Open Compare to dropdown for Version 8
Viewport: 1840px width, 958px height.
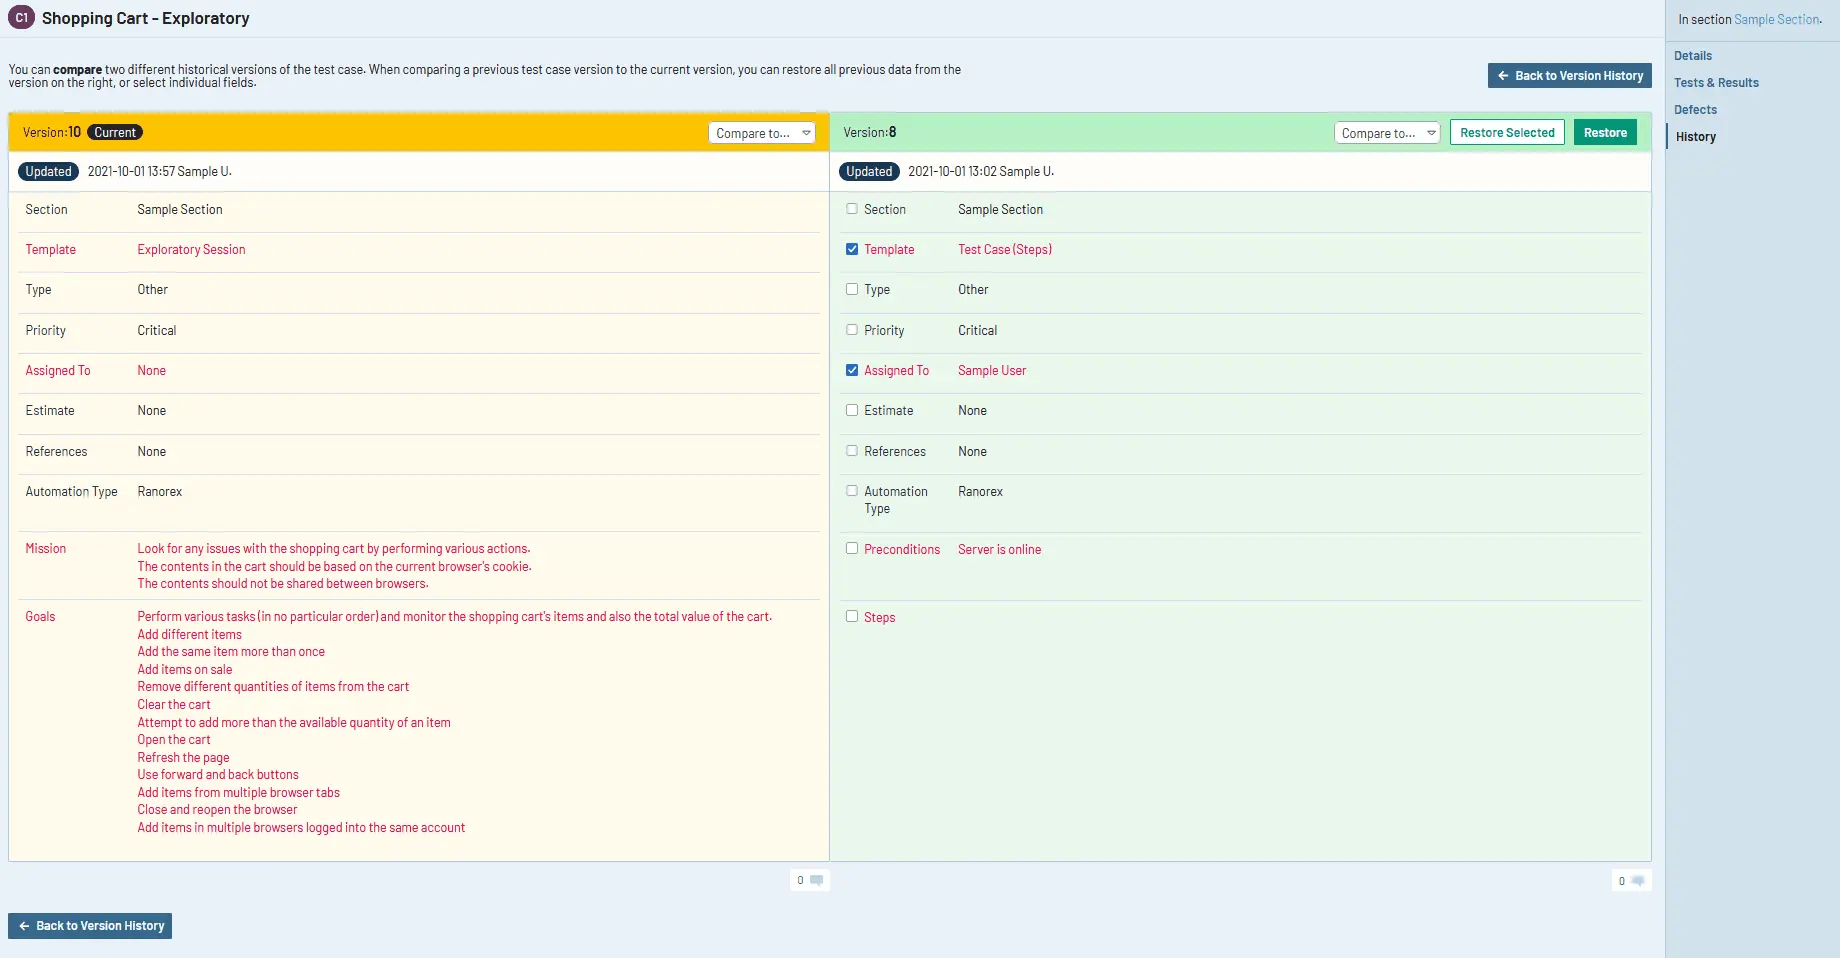click(x=1387, y=133)
